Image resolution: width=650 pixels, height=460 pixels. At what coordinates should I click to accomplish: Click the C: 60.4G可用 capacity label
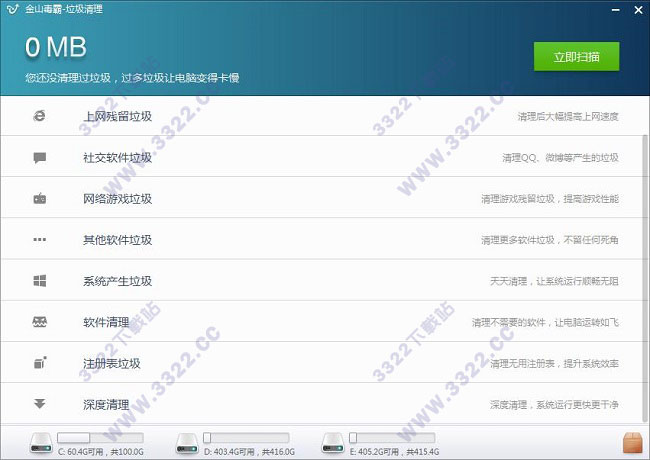click(x=101, y=452)
